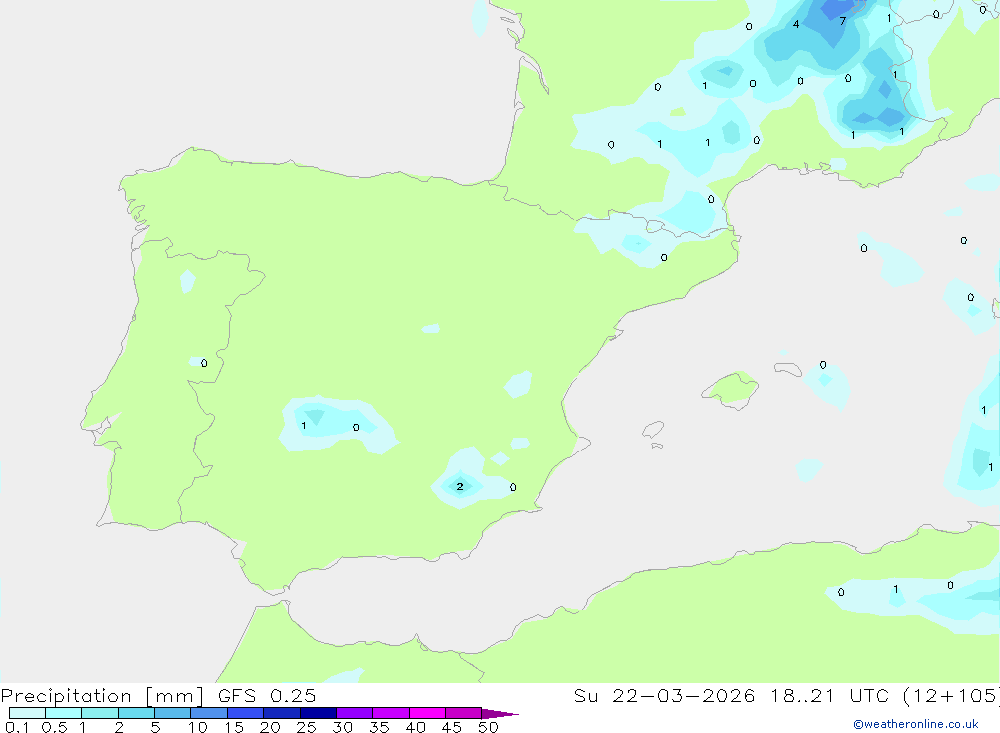The image size is (1000, 733).
Task: Click Menorca island on the map
Action: pos(788,369)
